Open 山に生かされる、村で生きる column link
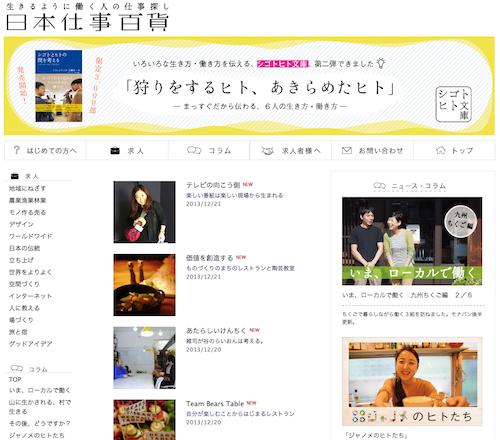Viewport: 500px width, 440px height. click(40, 407)
